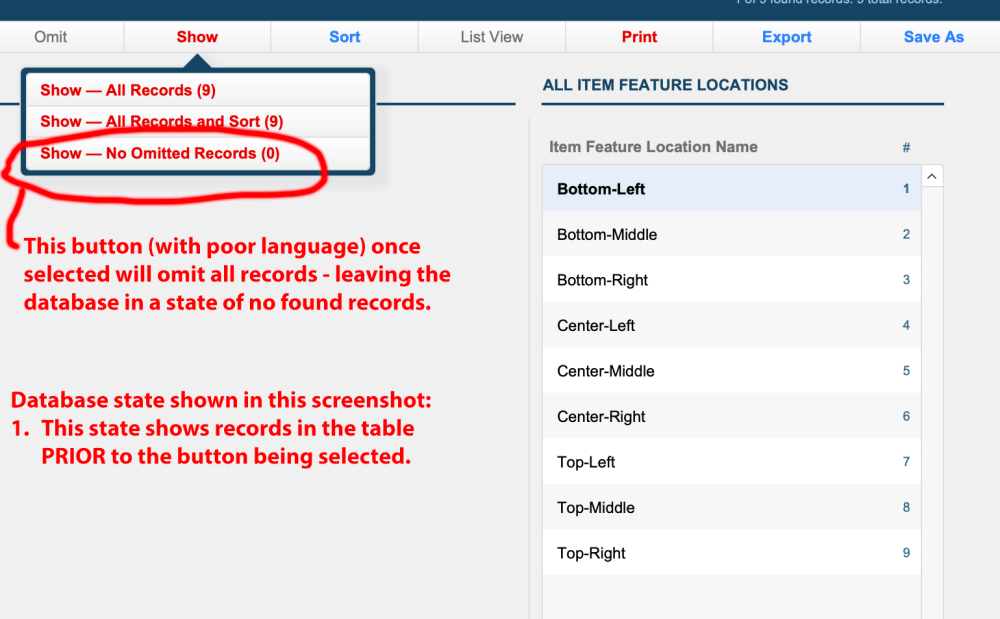Image resolution: width=1000 pixels, height=619 pixels.
Task: Click the Save As toolbar button
Action: [x=933, y=37]
